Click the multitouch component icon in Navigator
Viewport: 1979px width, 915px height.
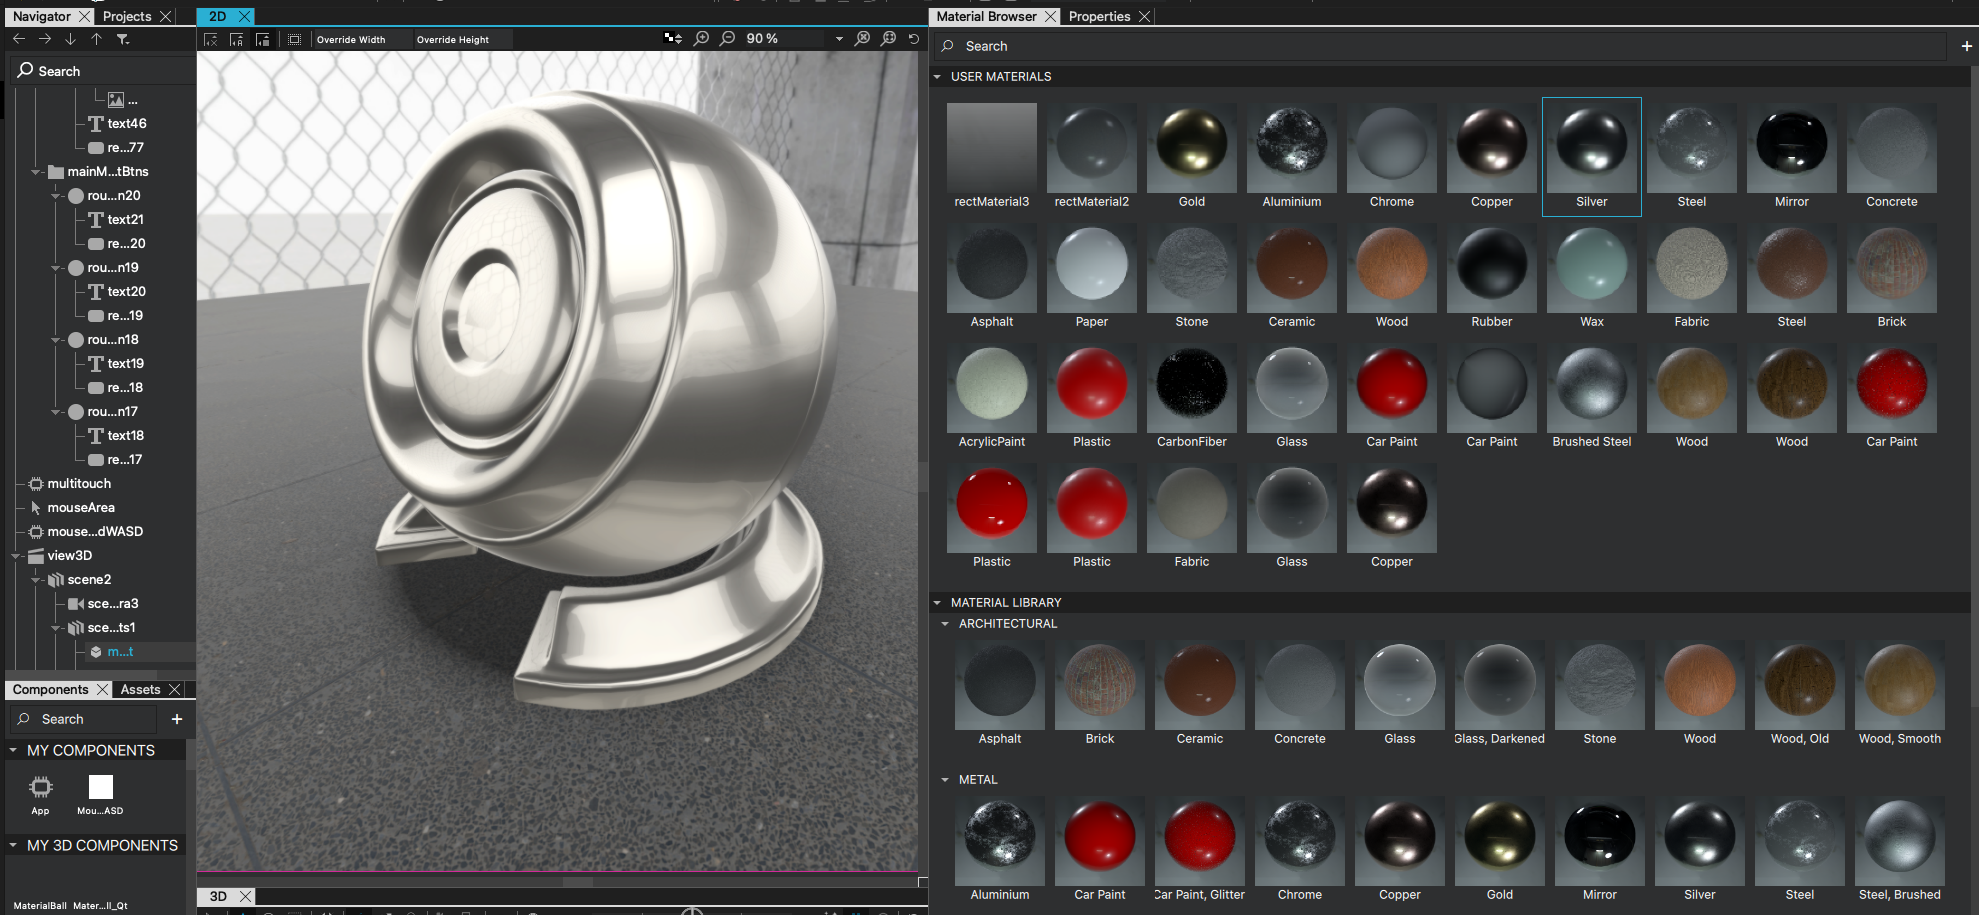tap(35, 483)
